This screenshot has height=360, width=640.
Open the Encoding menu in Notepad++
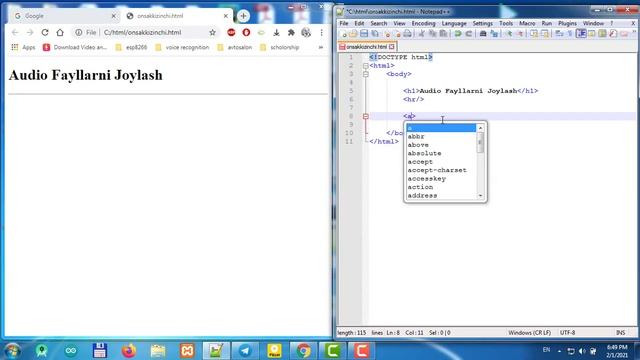tap(423, 24)
